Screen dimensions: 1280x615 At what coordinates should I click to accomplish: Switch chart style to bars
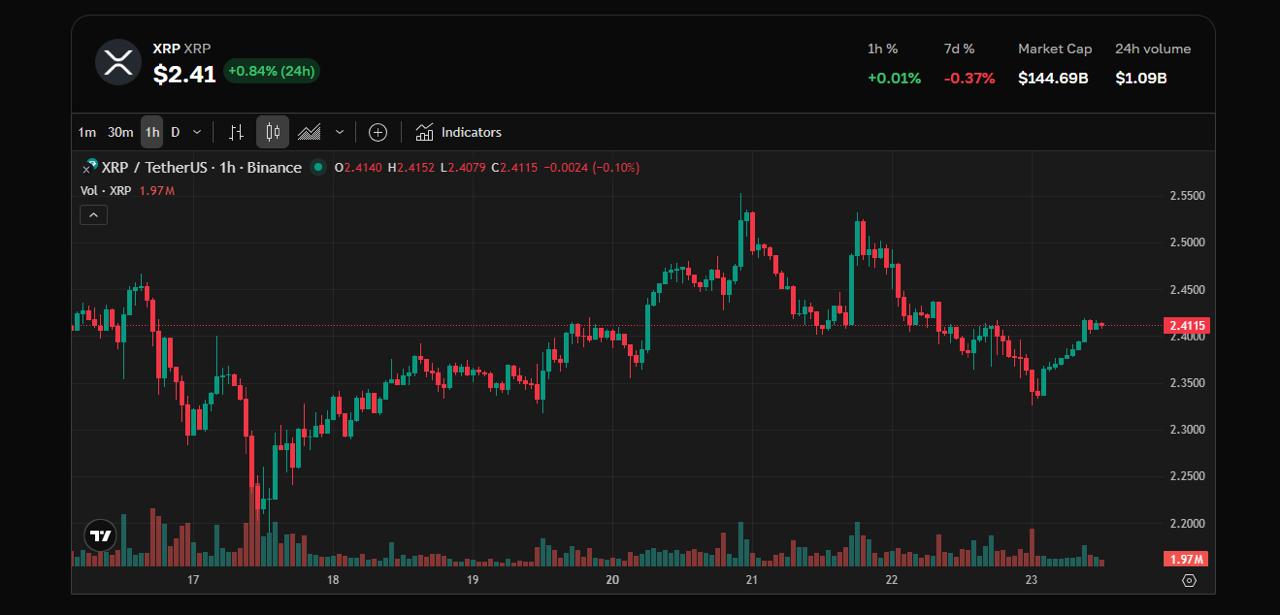click(236, 132)
